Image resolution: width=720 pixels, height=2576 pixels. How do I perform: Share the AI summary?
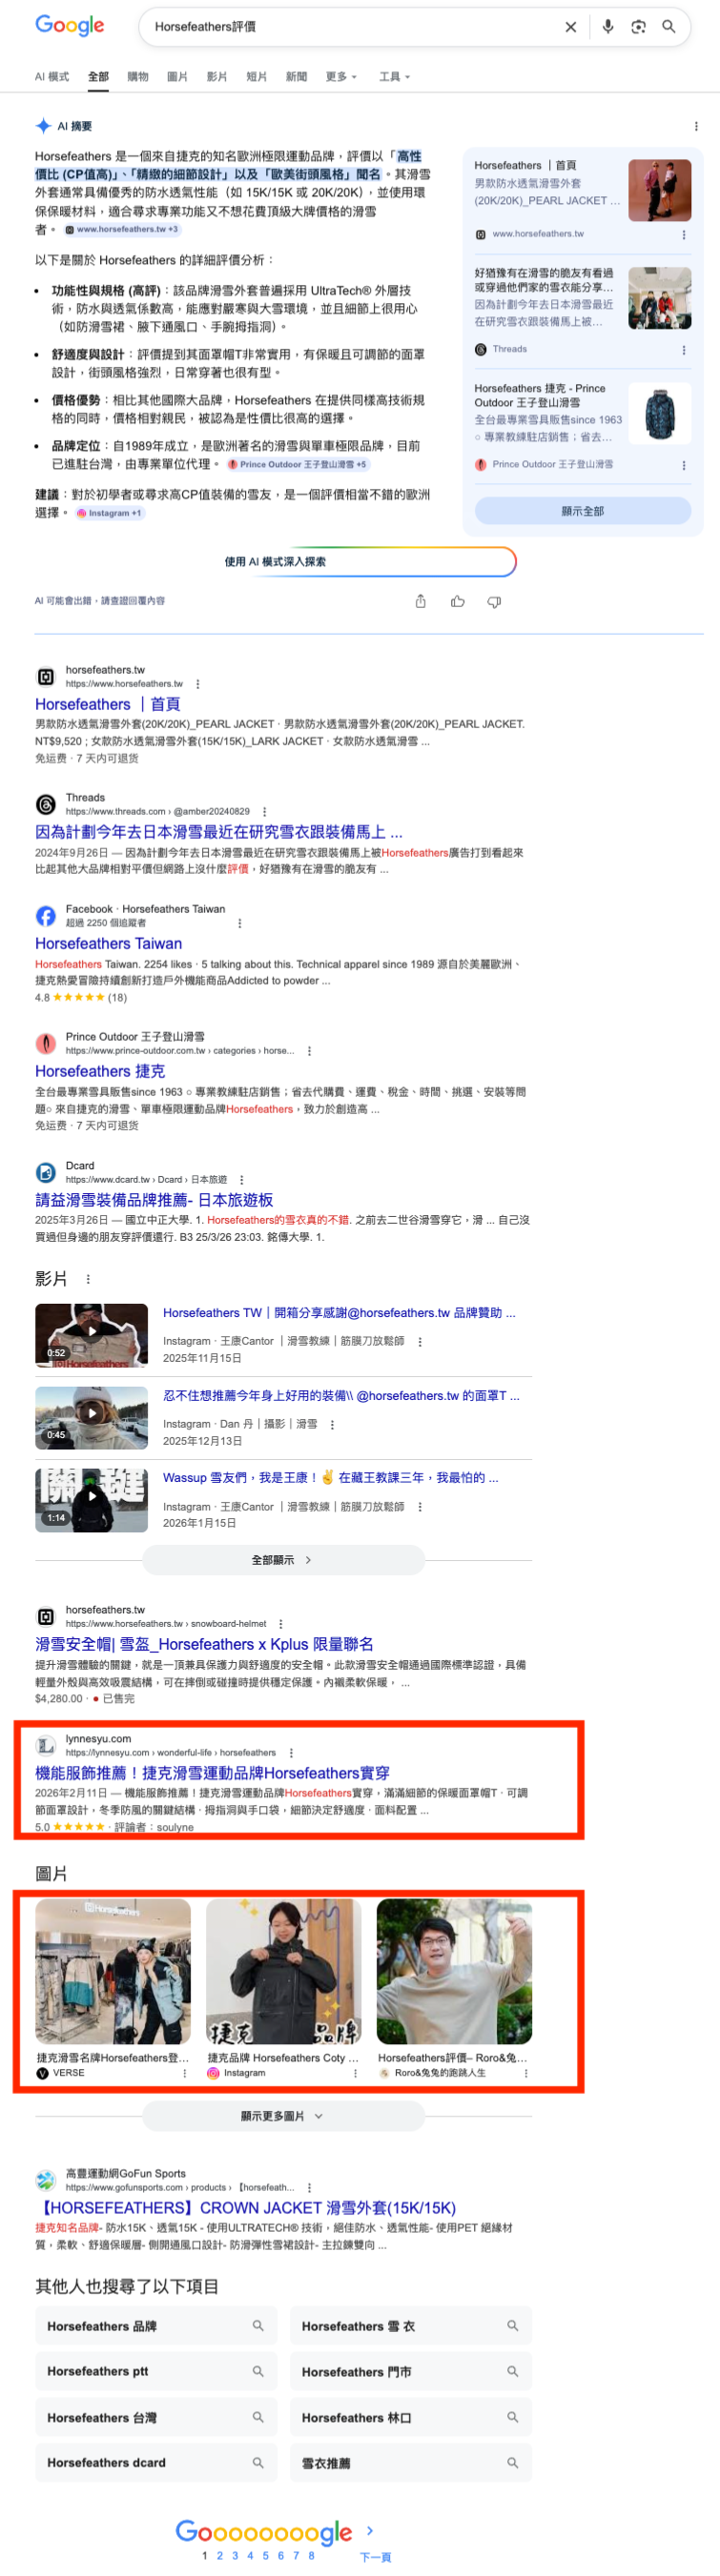(x=421, y=601)
